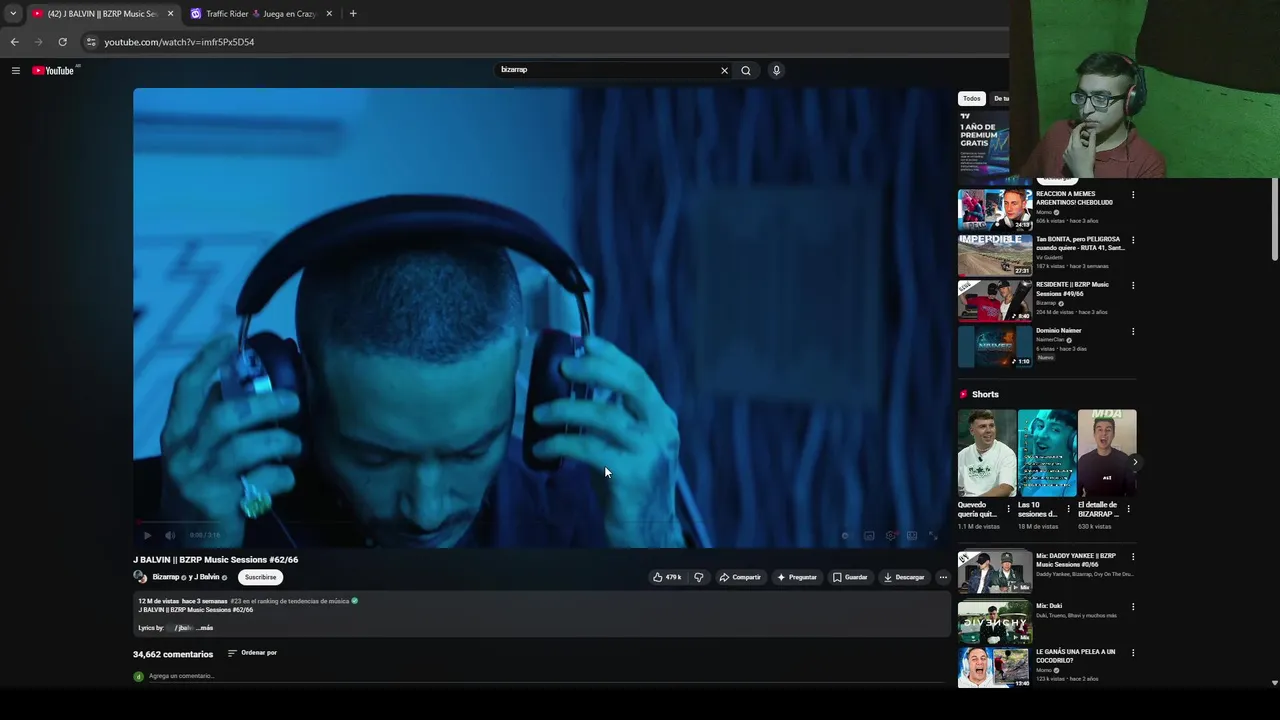The image size is (1280, 720).
Task: Open options menu for Tan BONITA pero PELIGROSA
Action: [1133, 240]
